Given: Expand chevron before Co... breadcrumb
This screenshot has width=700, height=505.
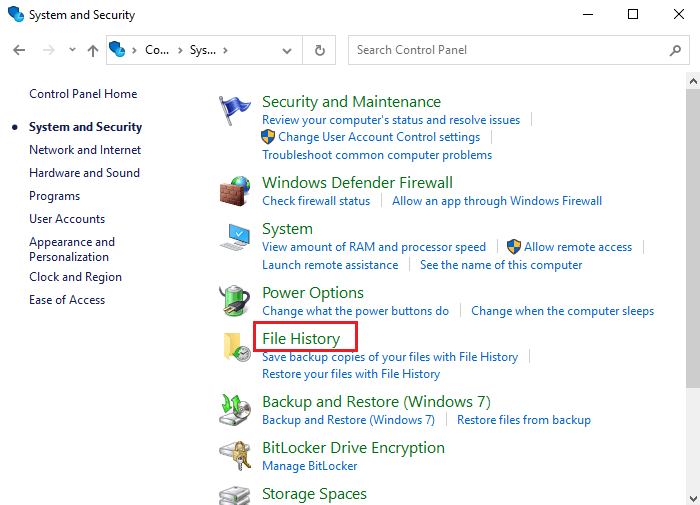Looking at the screenshot, I should (x=134, y=50).
